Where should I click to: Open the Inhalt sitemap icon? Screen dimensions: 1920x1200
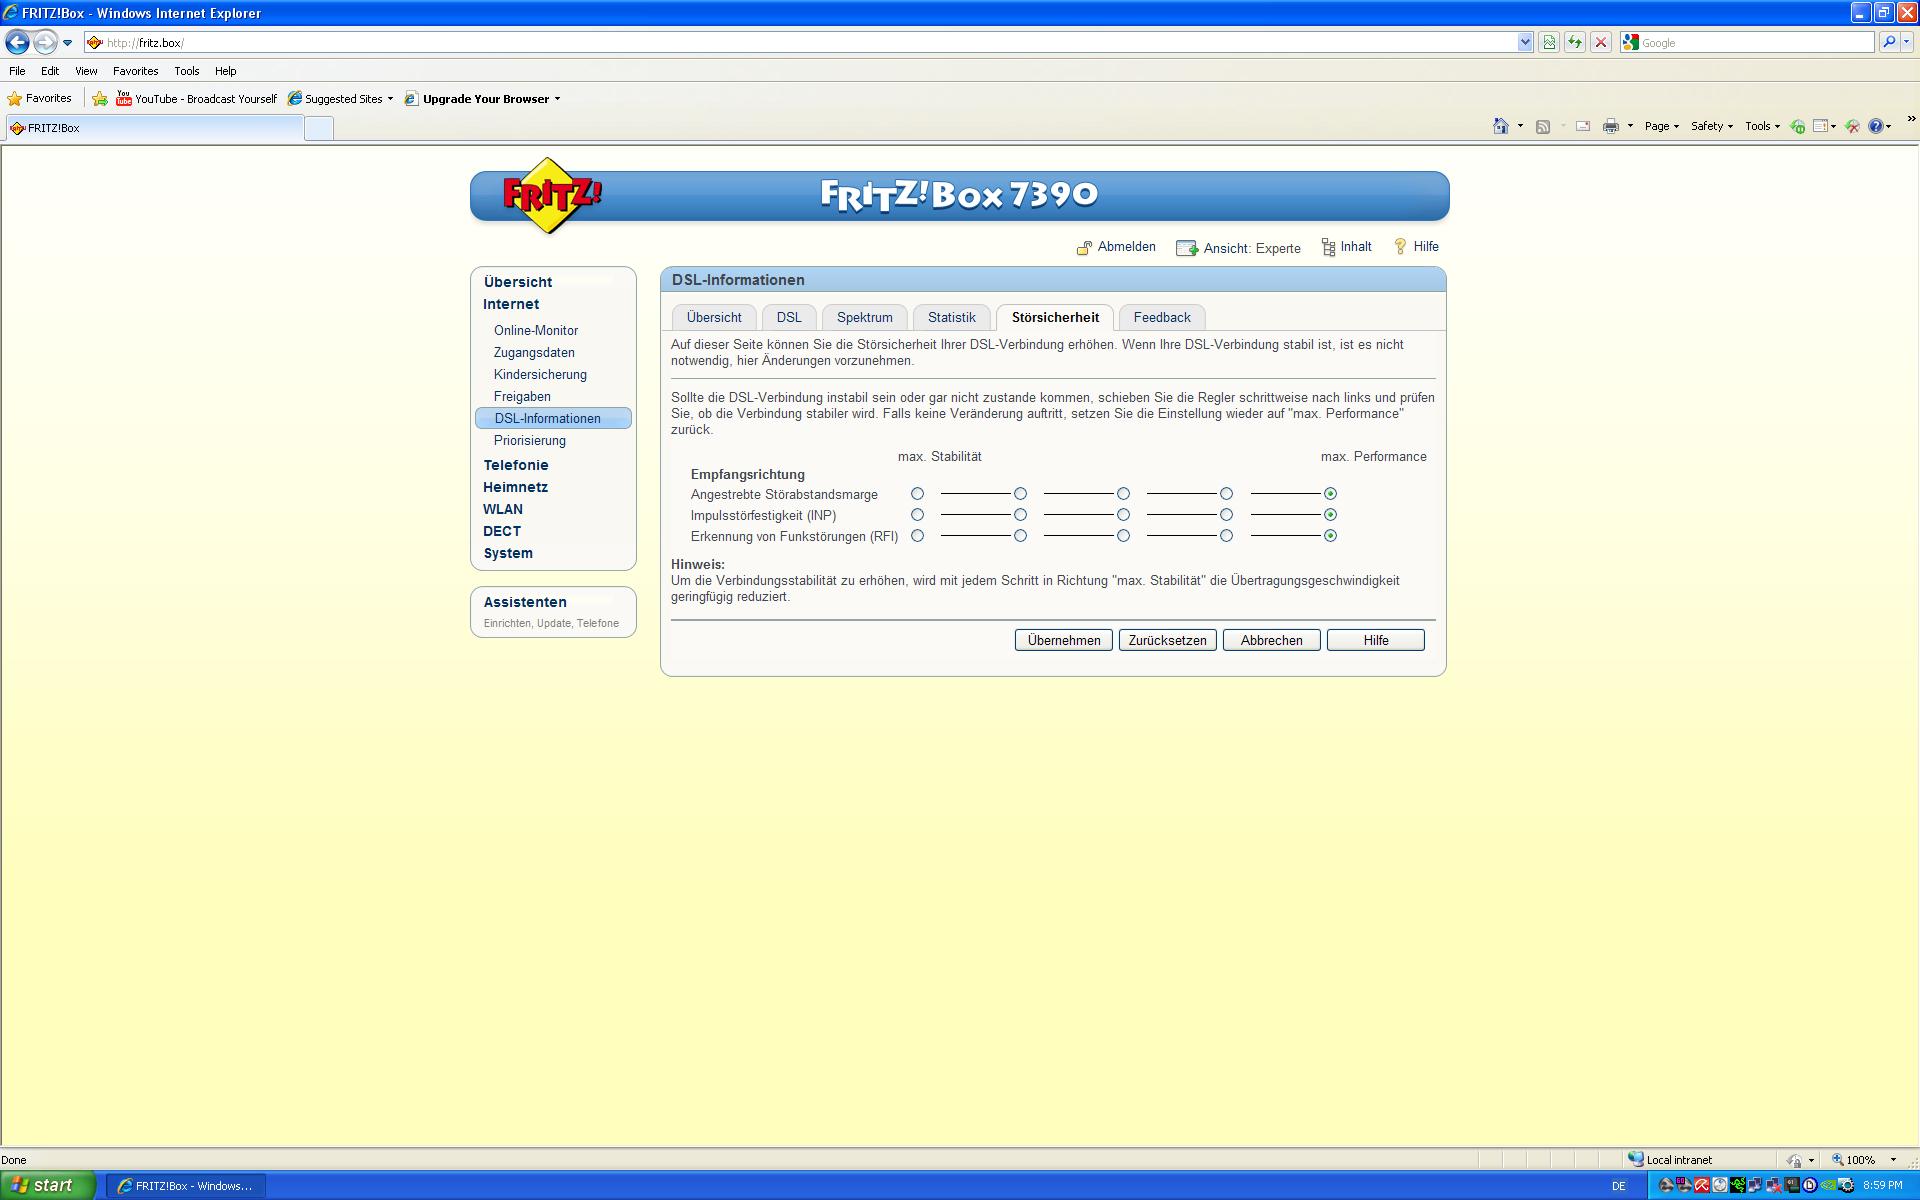click(x=1328, y=247)
